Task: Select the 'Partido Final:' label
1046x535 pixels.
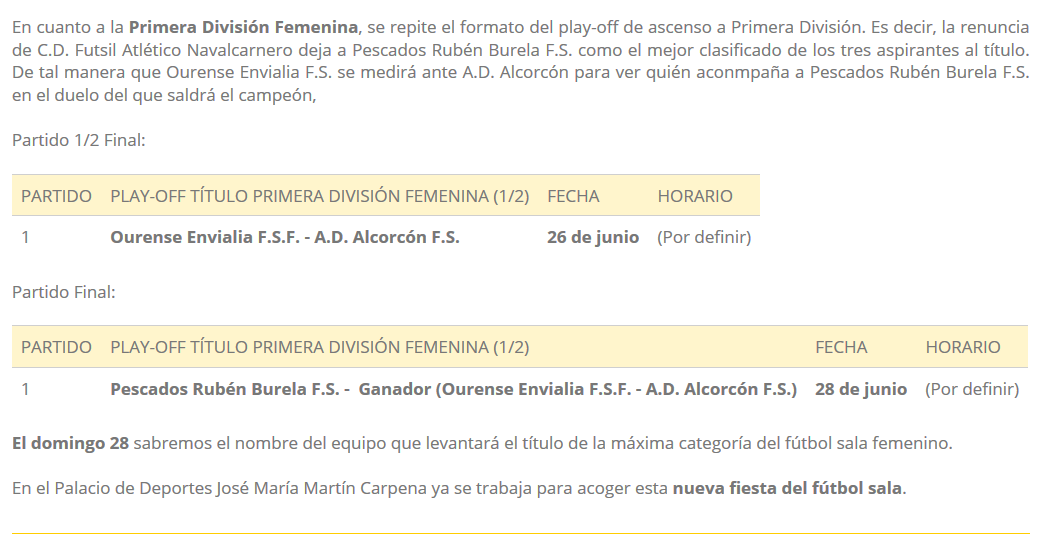Action: click(x=63, y=292)
